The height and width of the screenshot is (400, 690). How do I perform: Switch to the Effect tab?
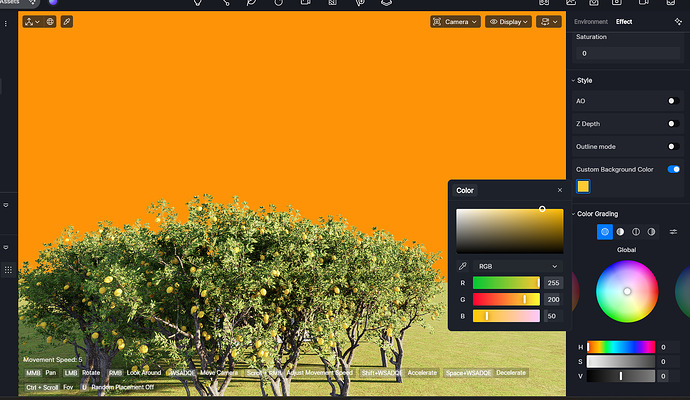pyautogui.click(x=624, y=22)
